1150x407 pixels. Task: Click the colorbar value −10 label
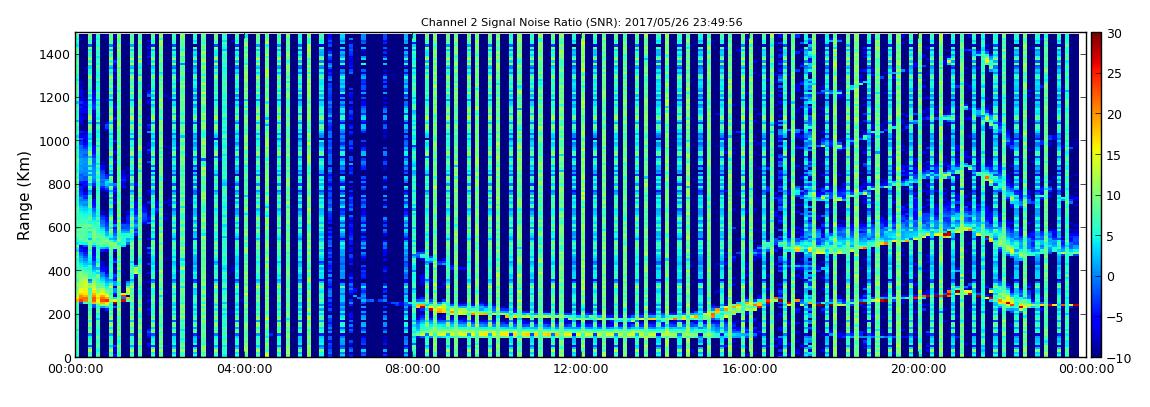tap(1118, 357)
